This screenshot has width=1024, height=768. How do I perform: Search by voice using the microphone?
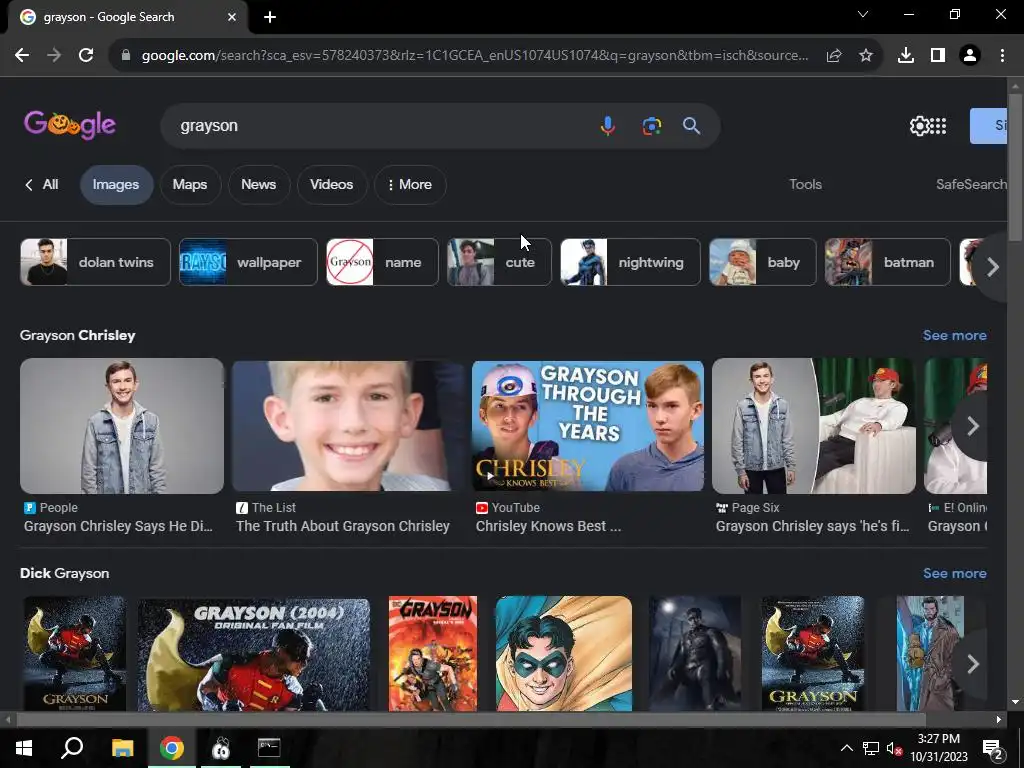(x=607, y=125)
